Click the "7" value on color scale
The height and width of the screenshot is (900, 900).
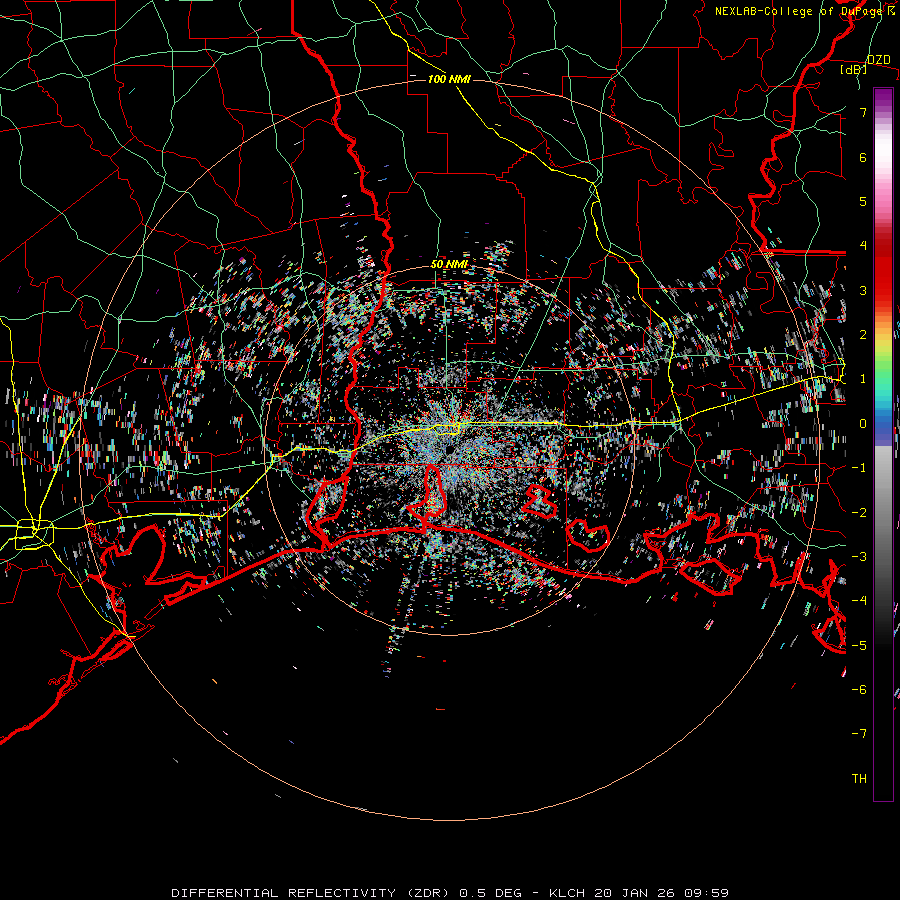pyautogui.click(x=863, y=112)
